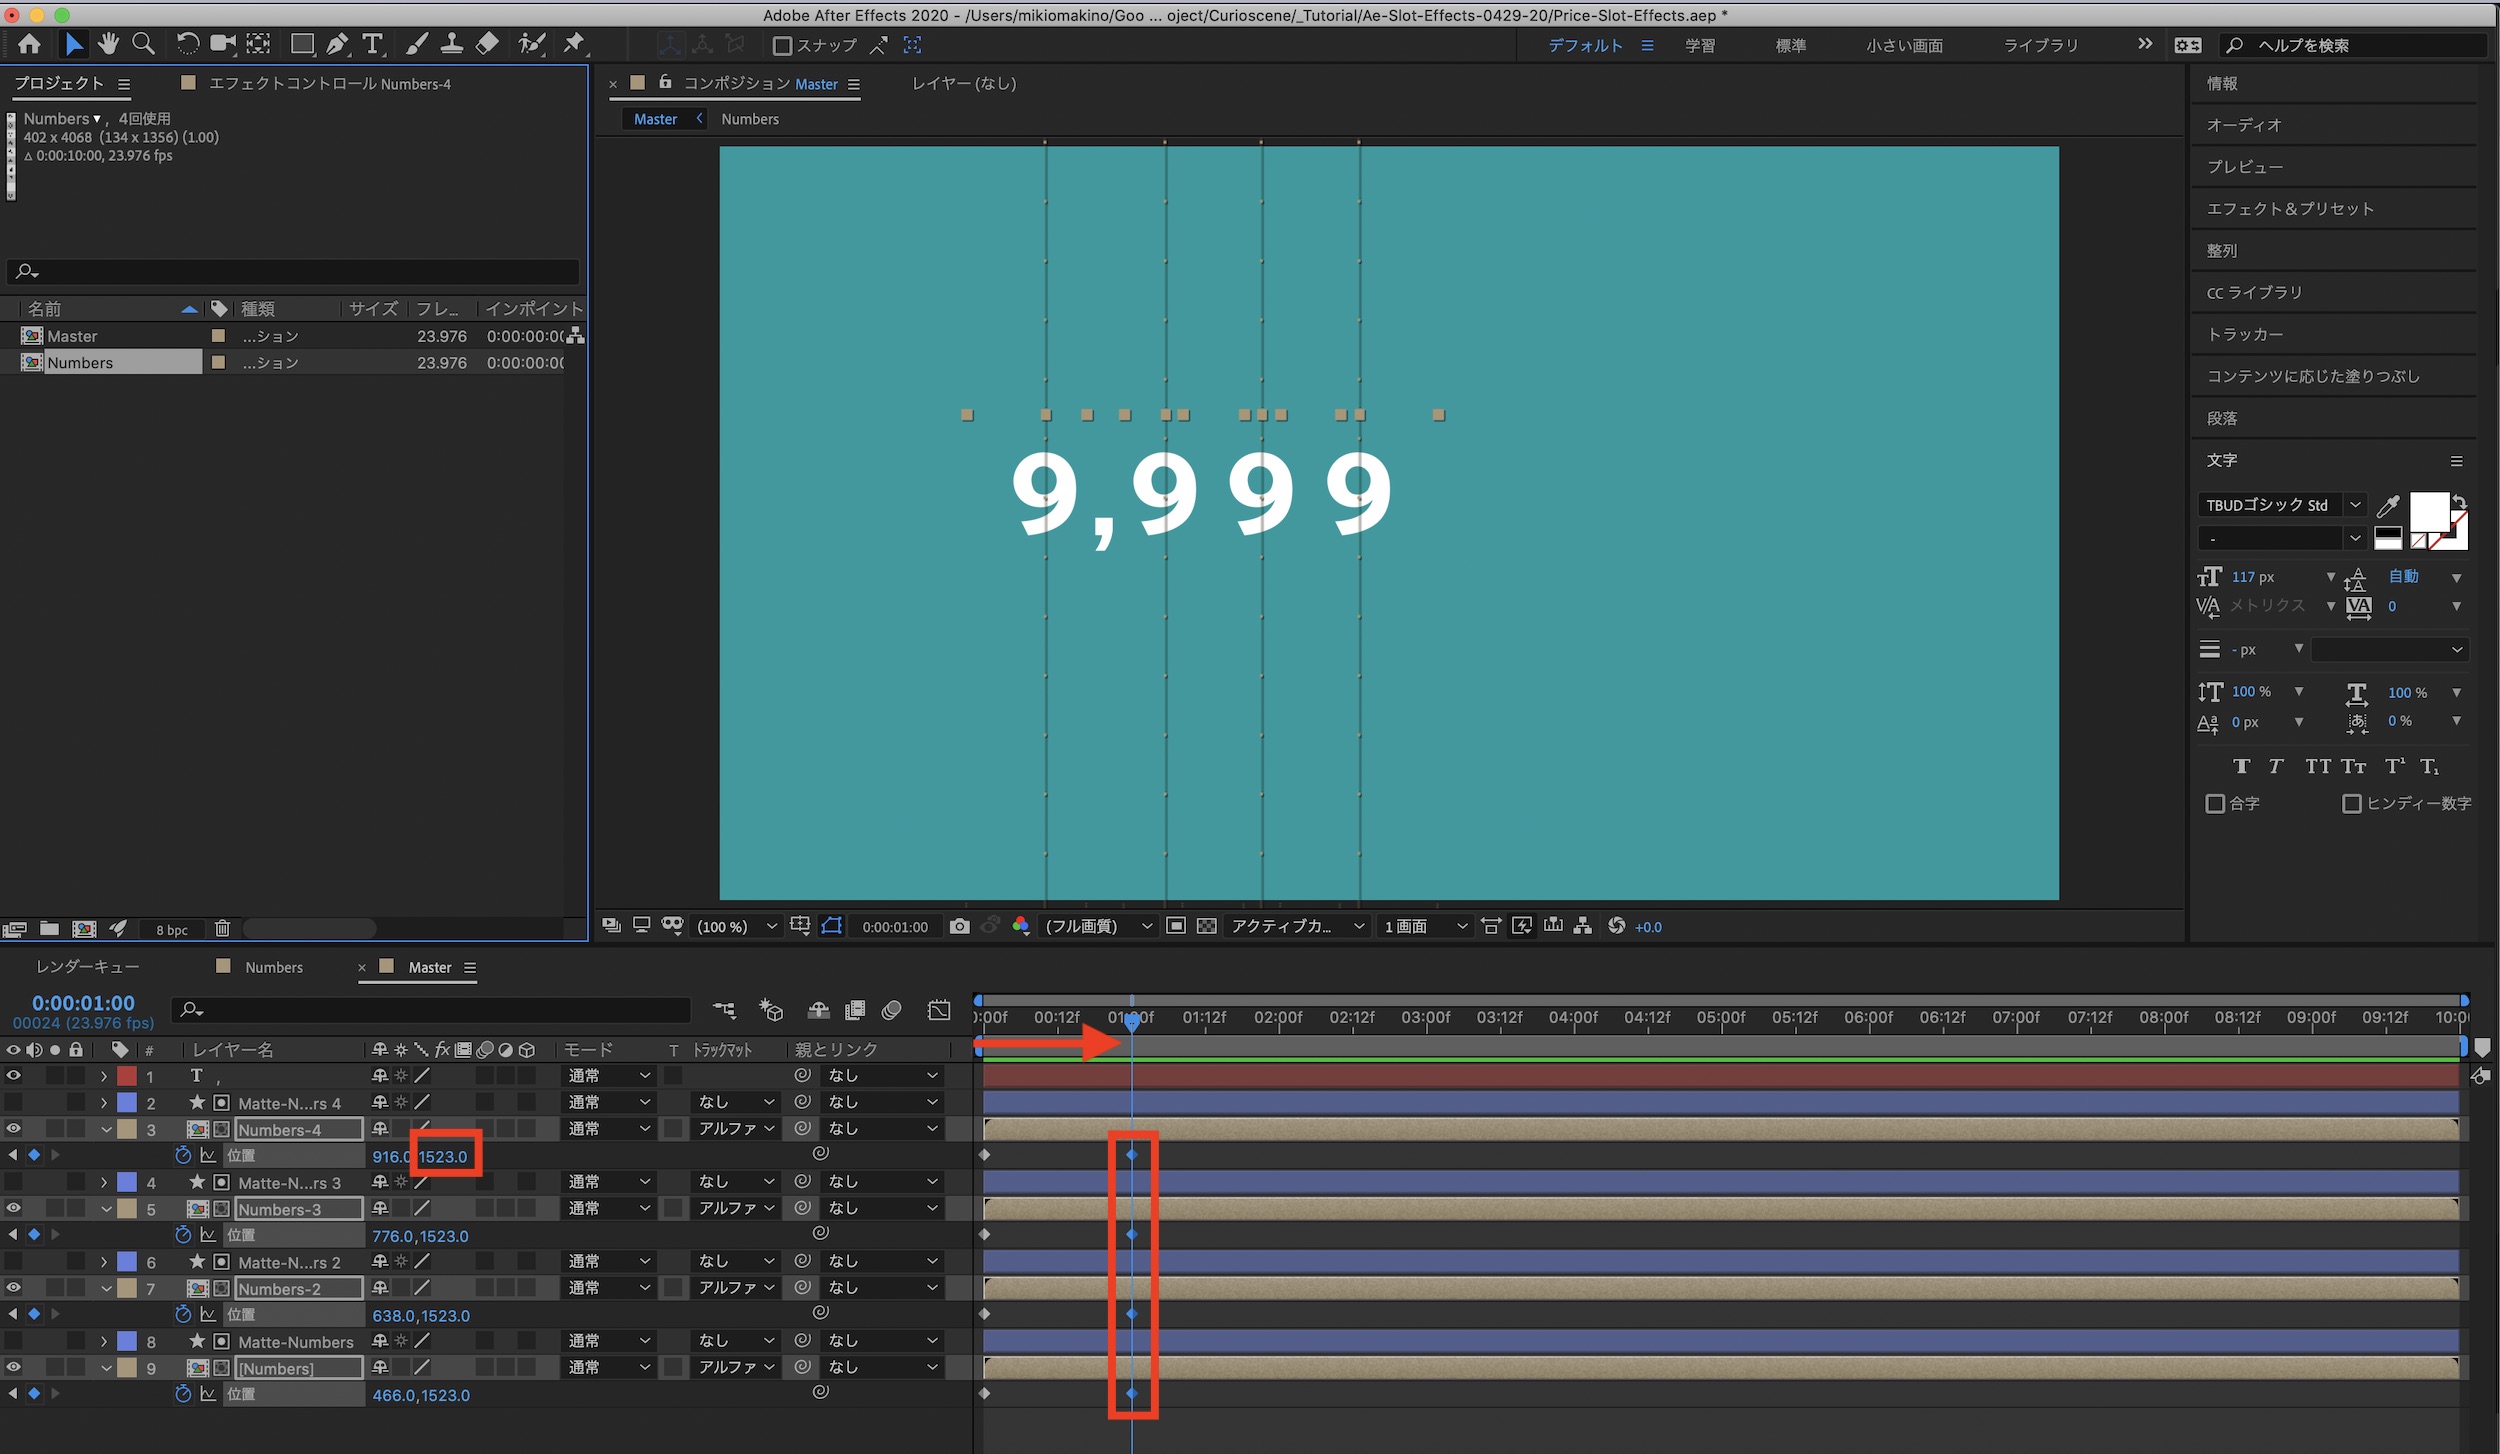This screenshot has height=1454, width=2500.
Task: Select the Horizontal Type tool
Action: pos(372,44)
